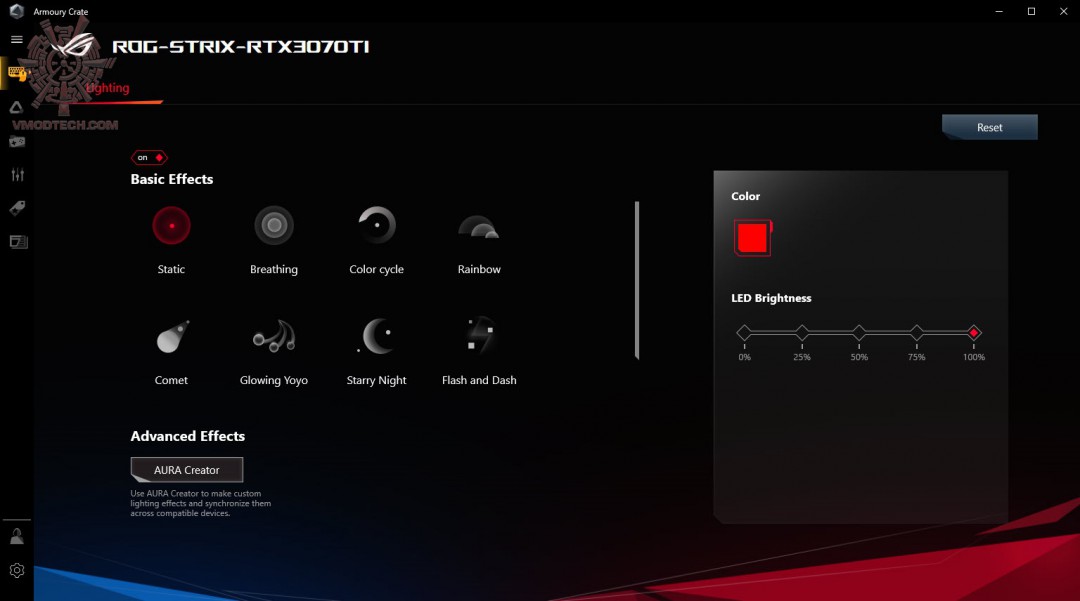Viewport: 1080px width, 601px height.
Task: Pick the Comet lighting effect
Action: [171, 337]
